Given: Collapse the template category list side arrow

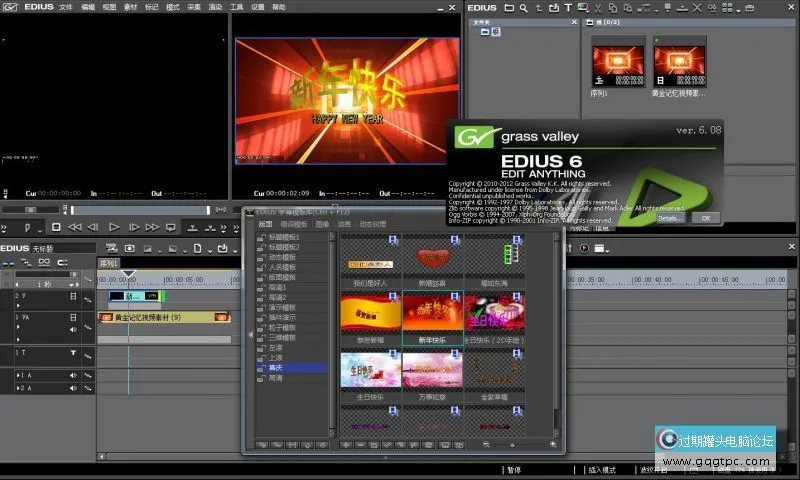Looking at the screenshot, I should pyautogui.click(x=251, y=335).
